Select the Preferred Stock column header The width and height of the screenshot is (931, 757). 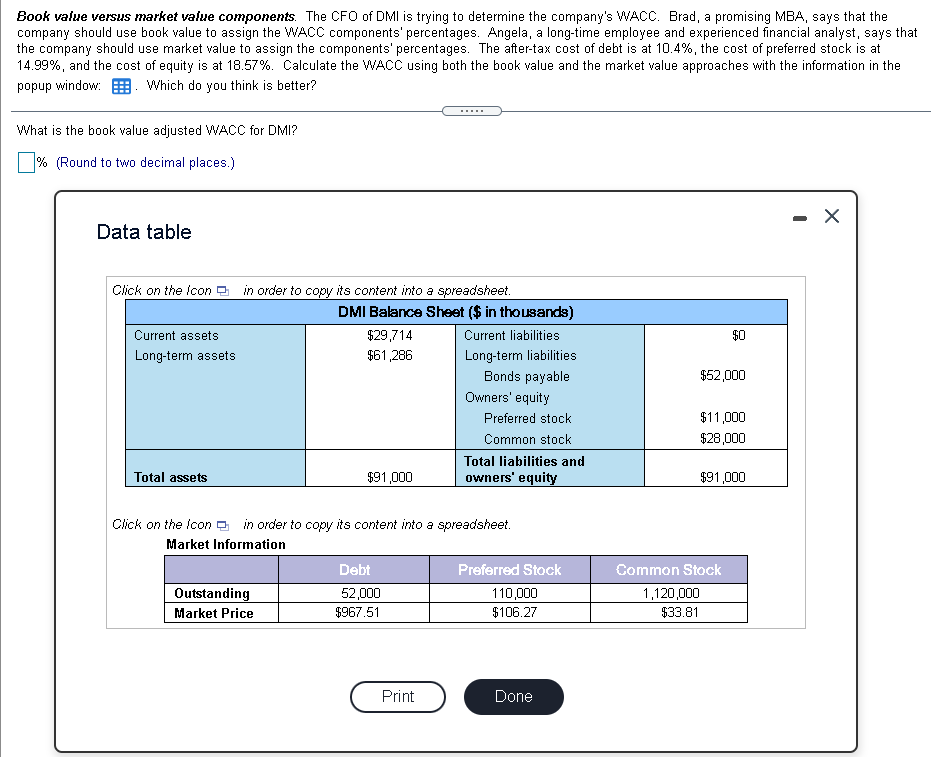510,569
